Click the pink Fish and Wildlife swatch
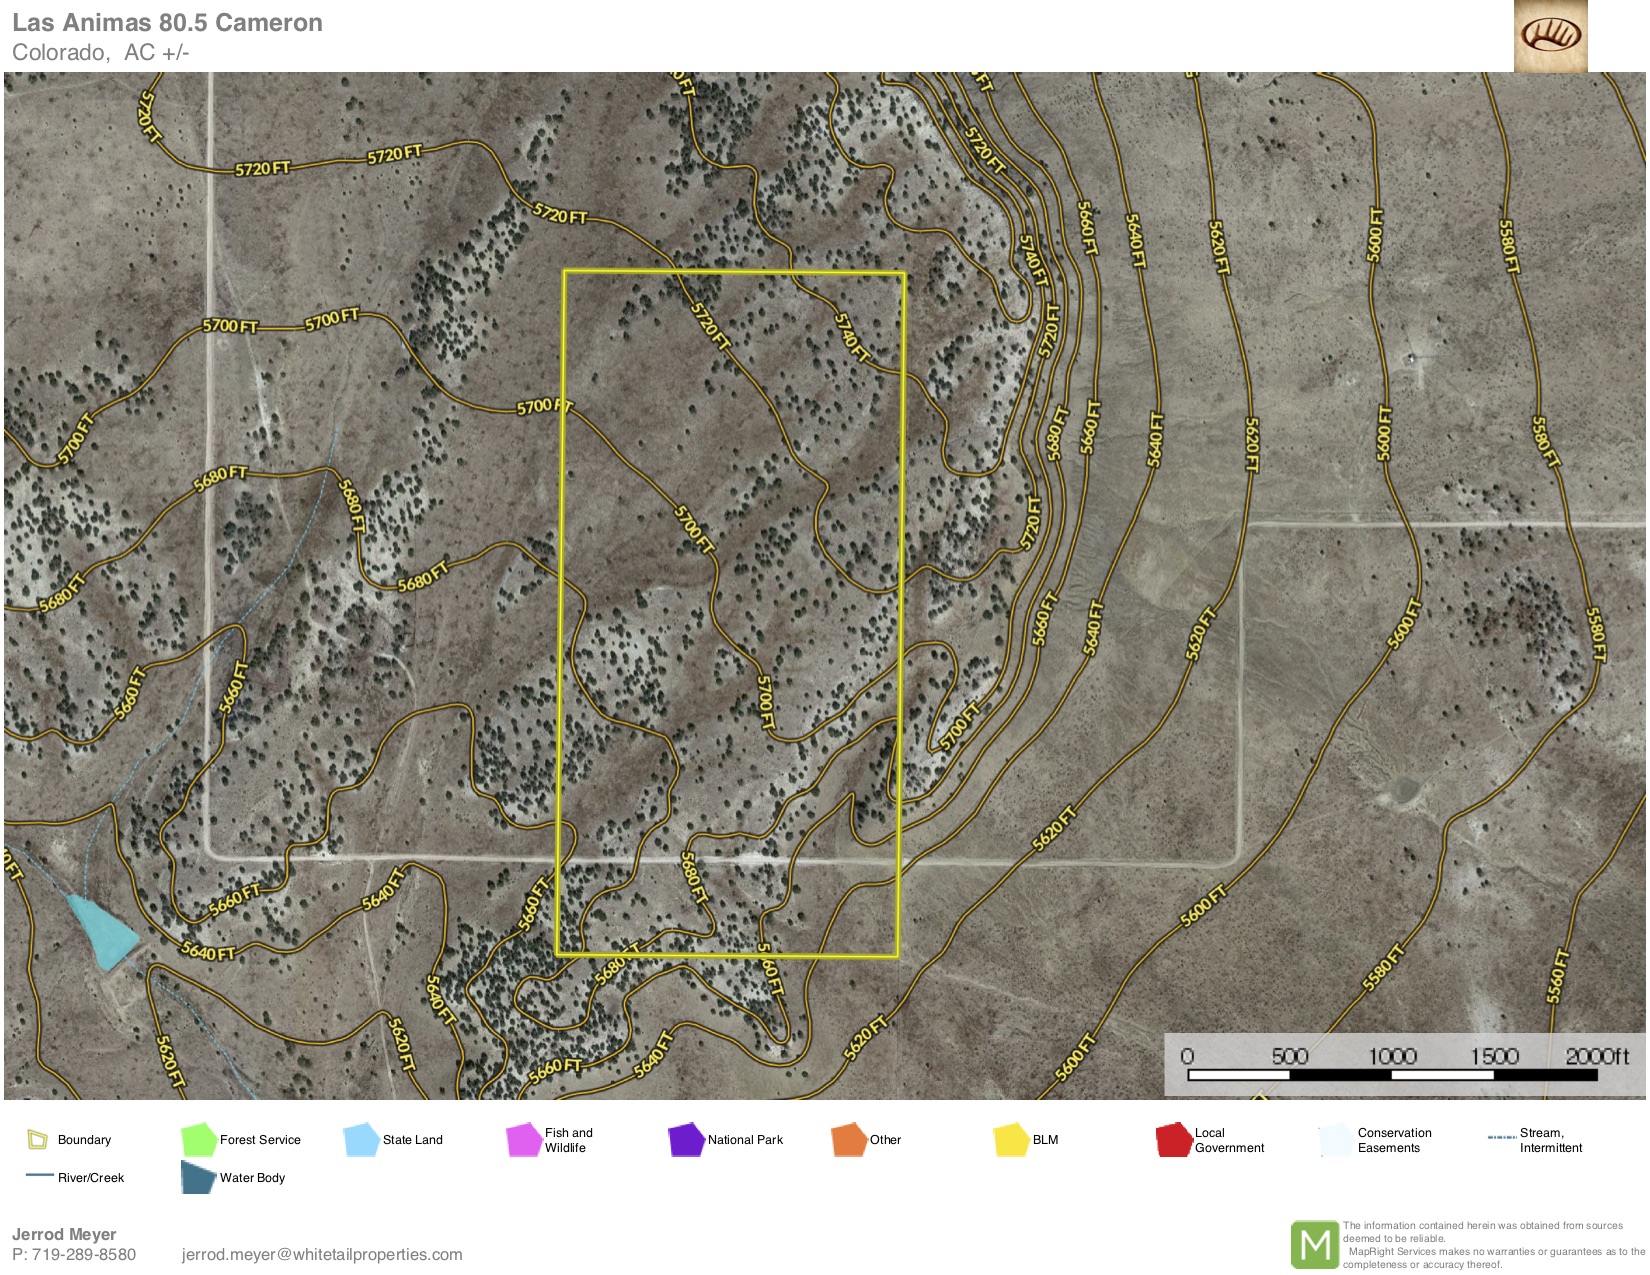Viewport: 1650px width, 1275px height. pos(524,1139)
